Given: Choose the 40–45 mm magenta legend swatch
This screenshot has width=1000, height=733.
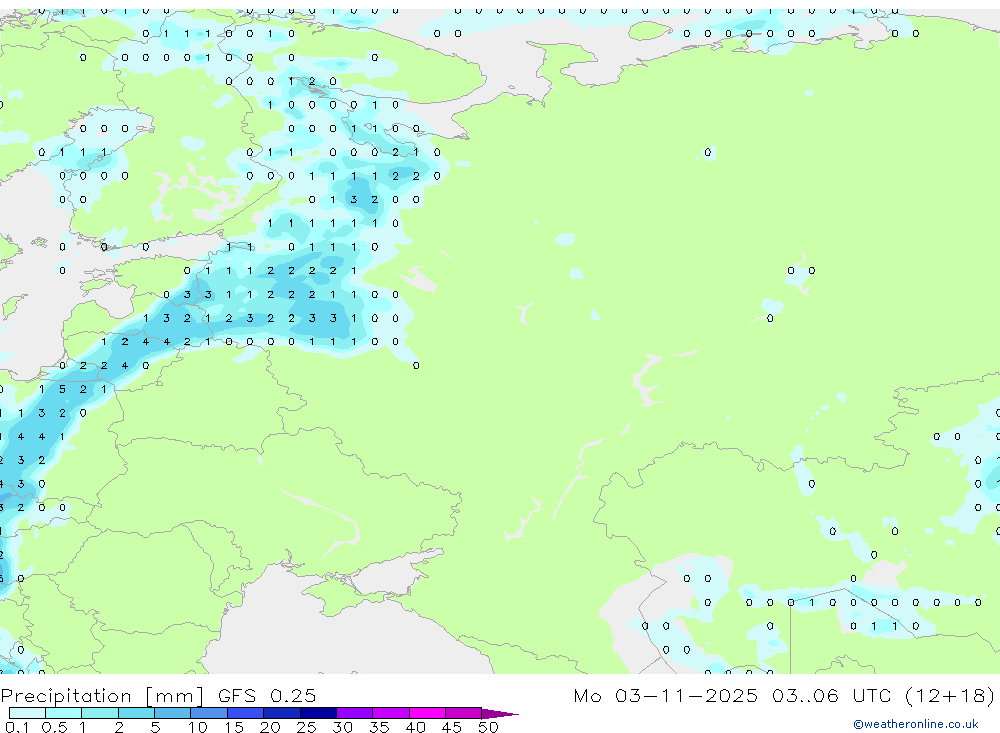Looking at the screenshot, I should point(427,713).
